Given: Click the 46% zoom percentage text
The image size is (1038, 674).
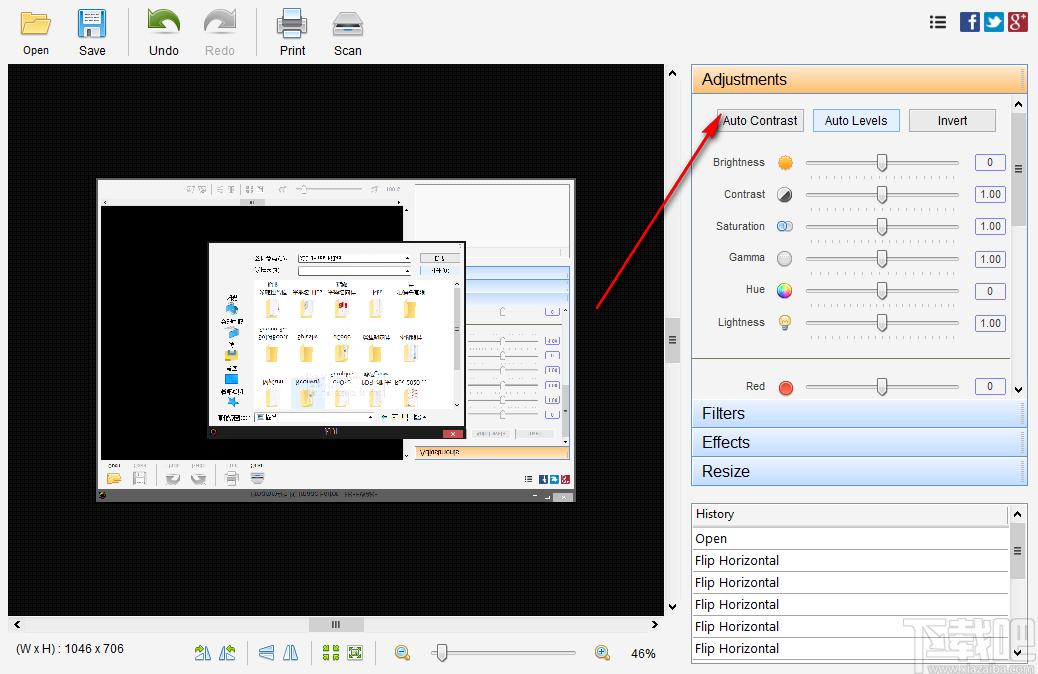Looking at the screenshot, I should (643, 653).
